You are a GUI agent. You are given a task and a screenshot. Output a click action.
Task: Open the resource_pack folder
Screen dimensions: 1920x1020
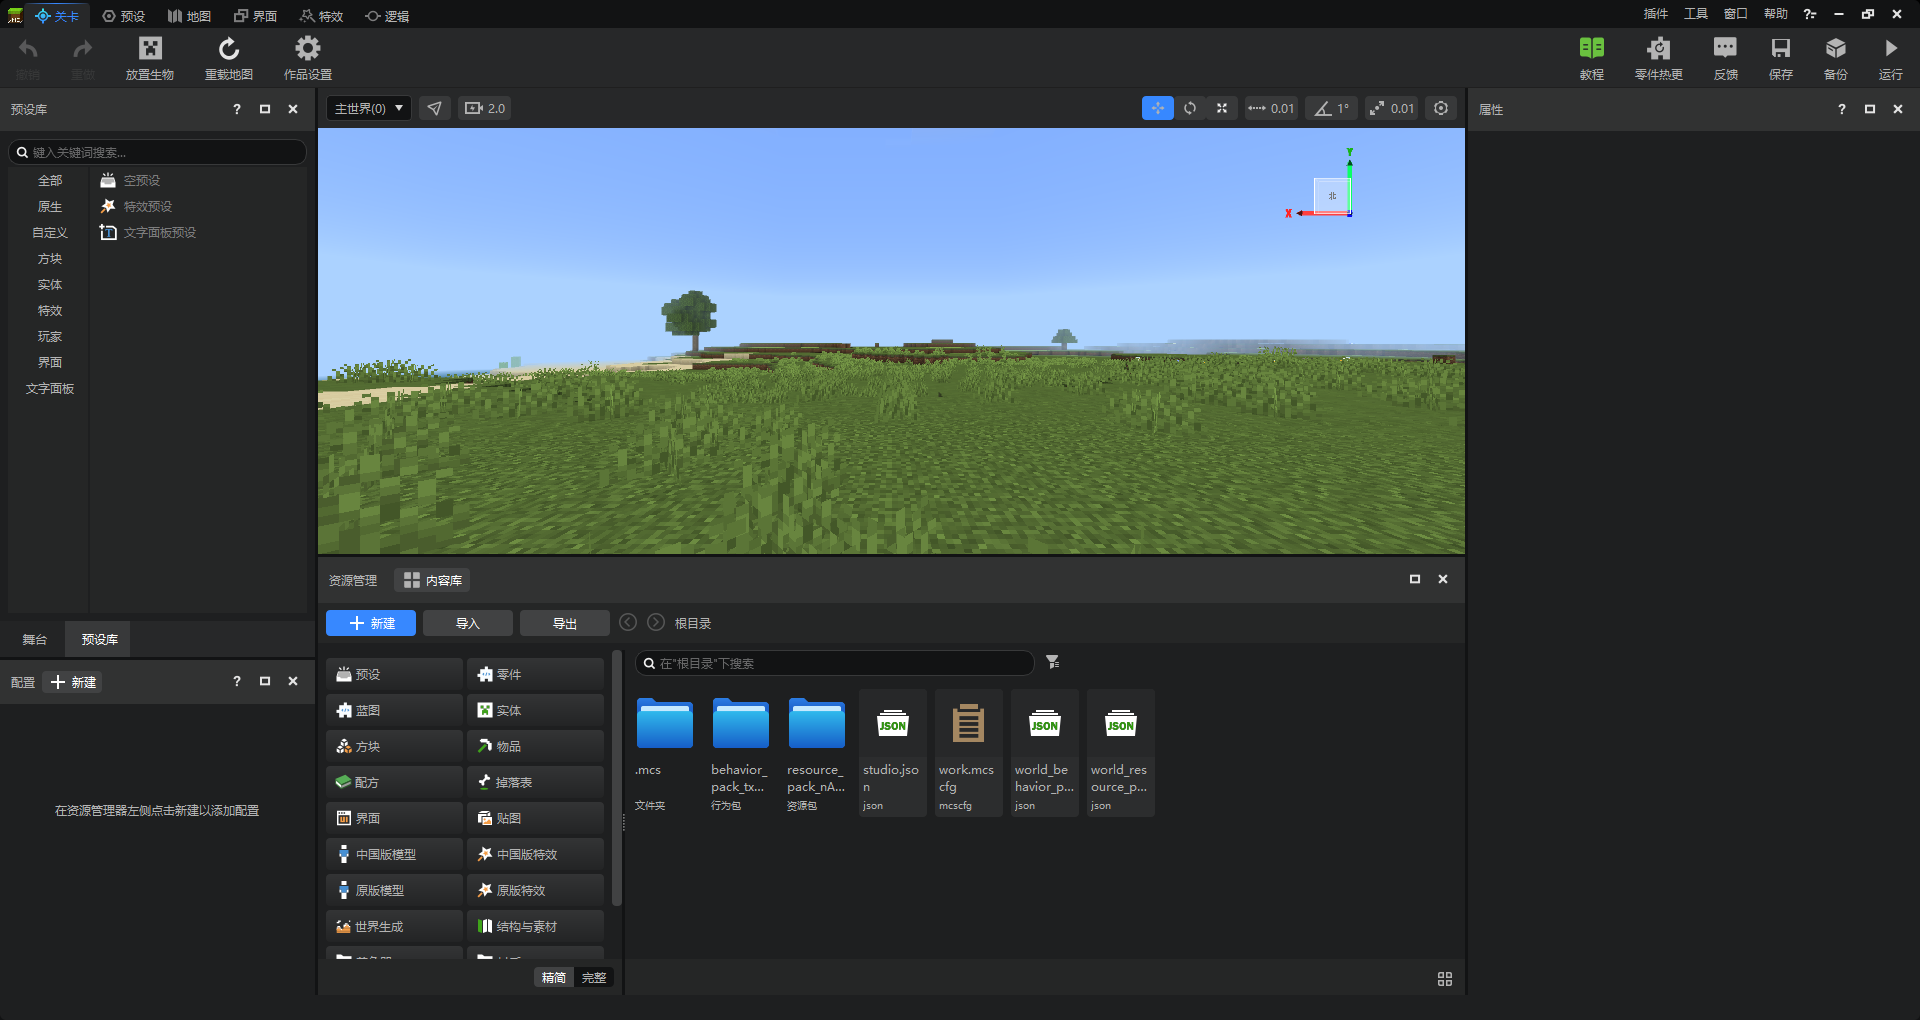pyautogui.click(x=817, y=753)
